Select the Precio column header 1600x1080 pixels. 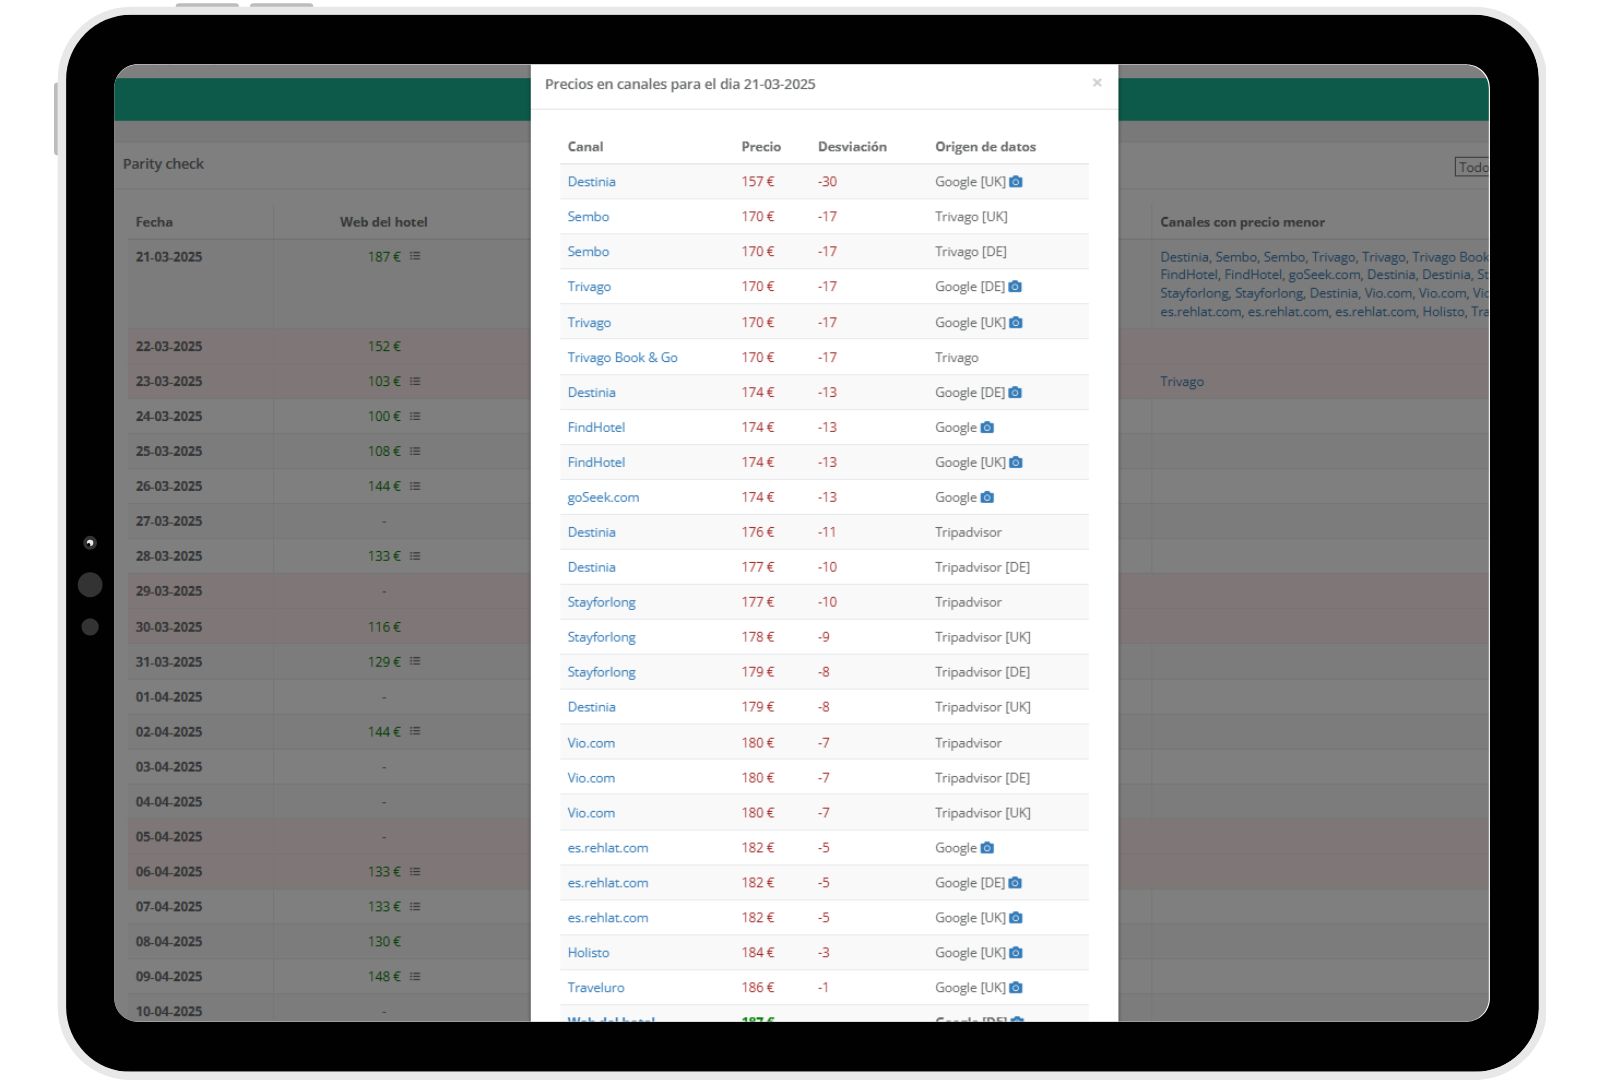click(761, 147)
